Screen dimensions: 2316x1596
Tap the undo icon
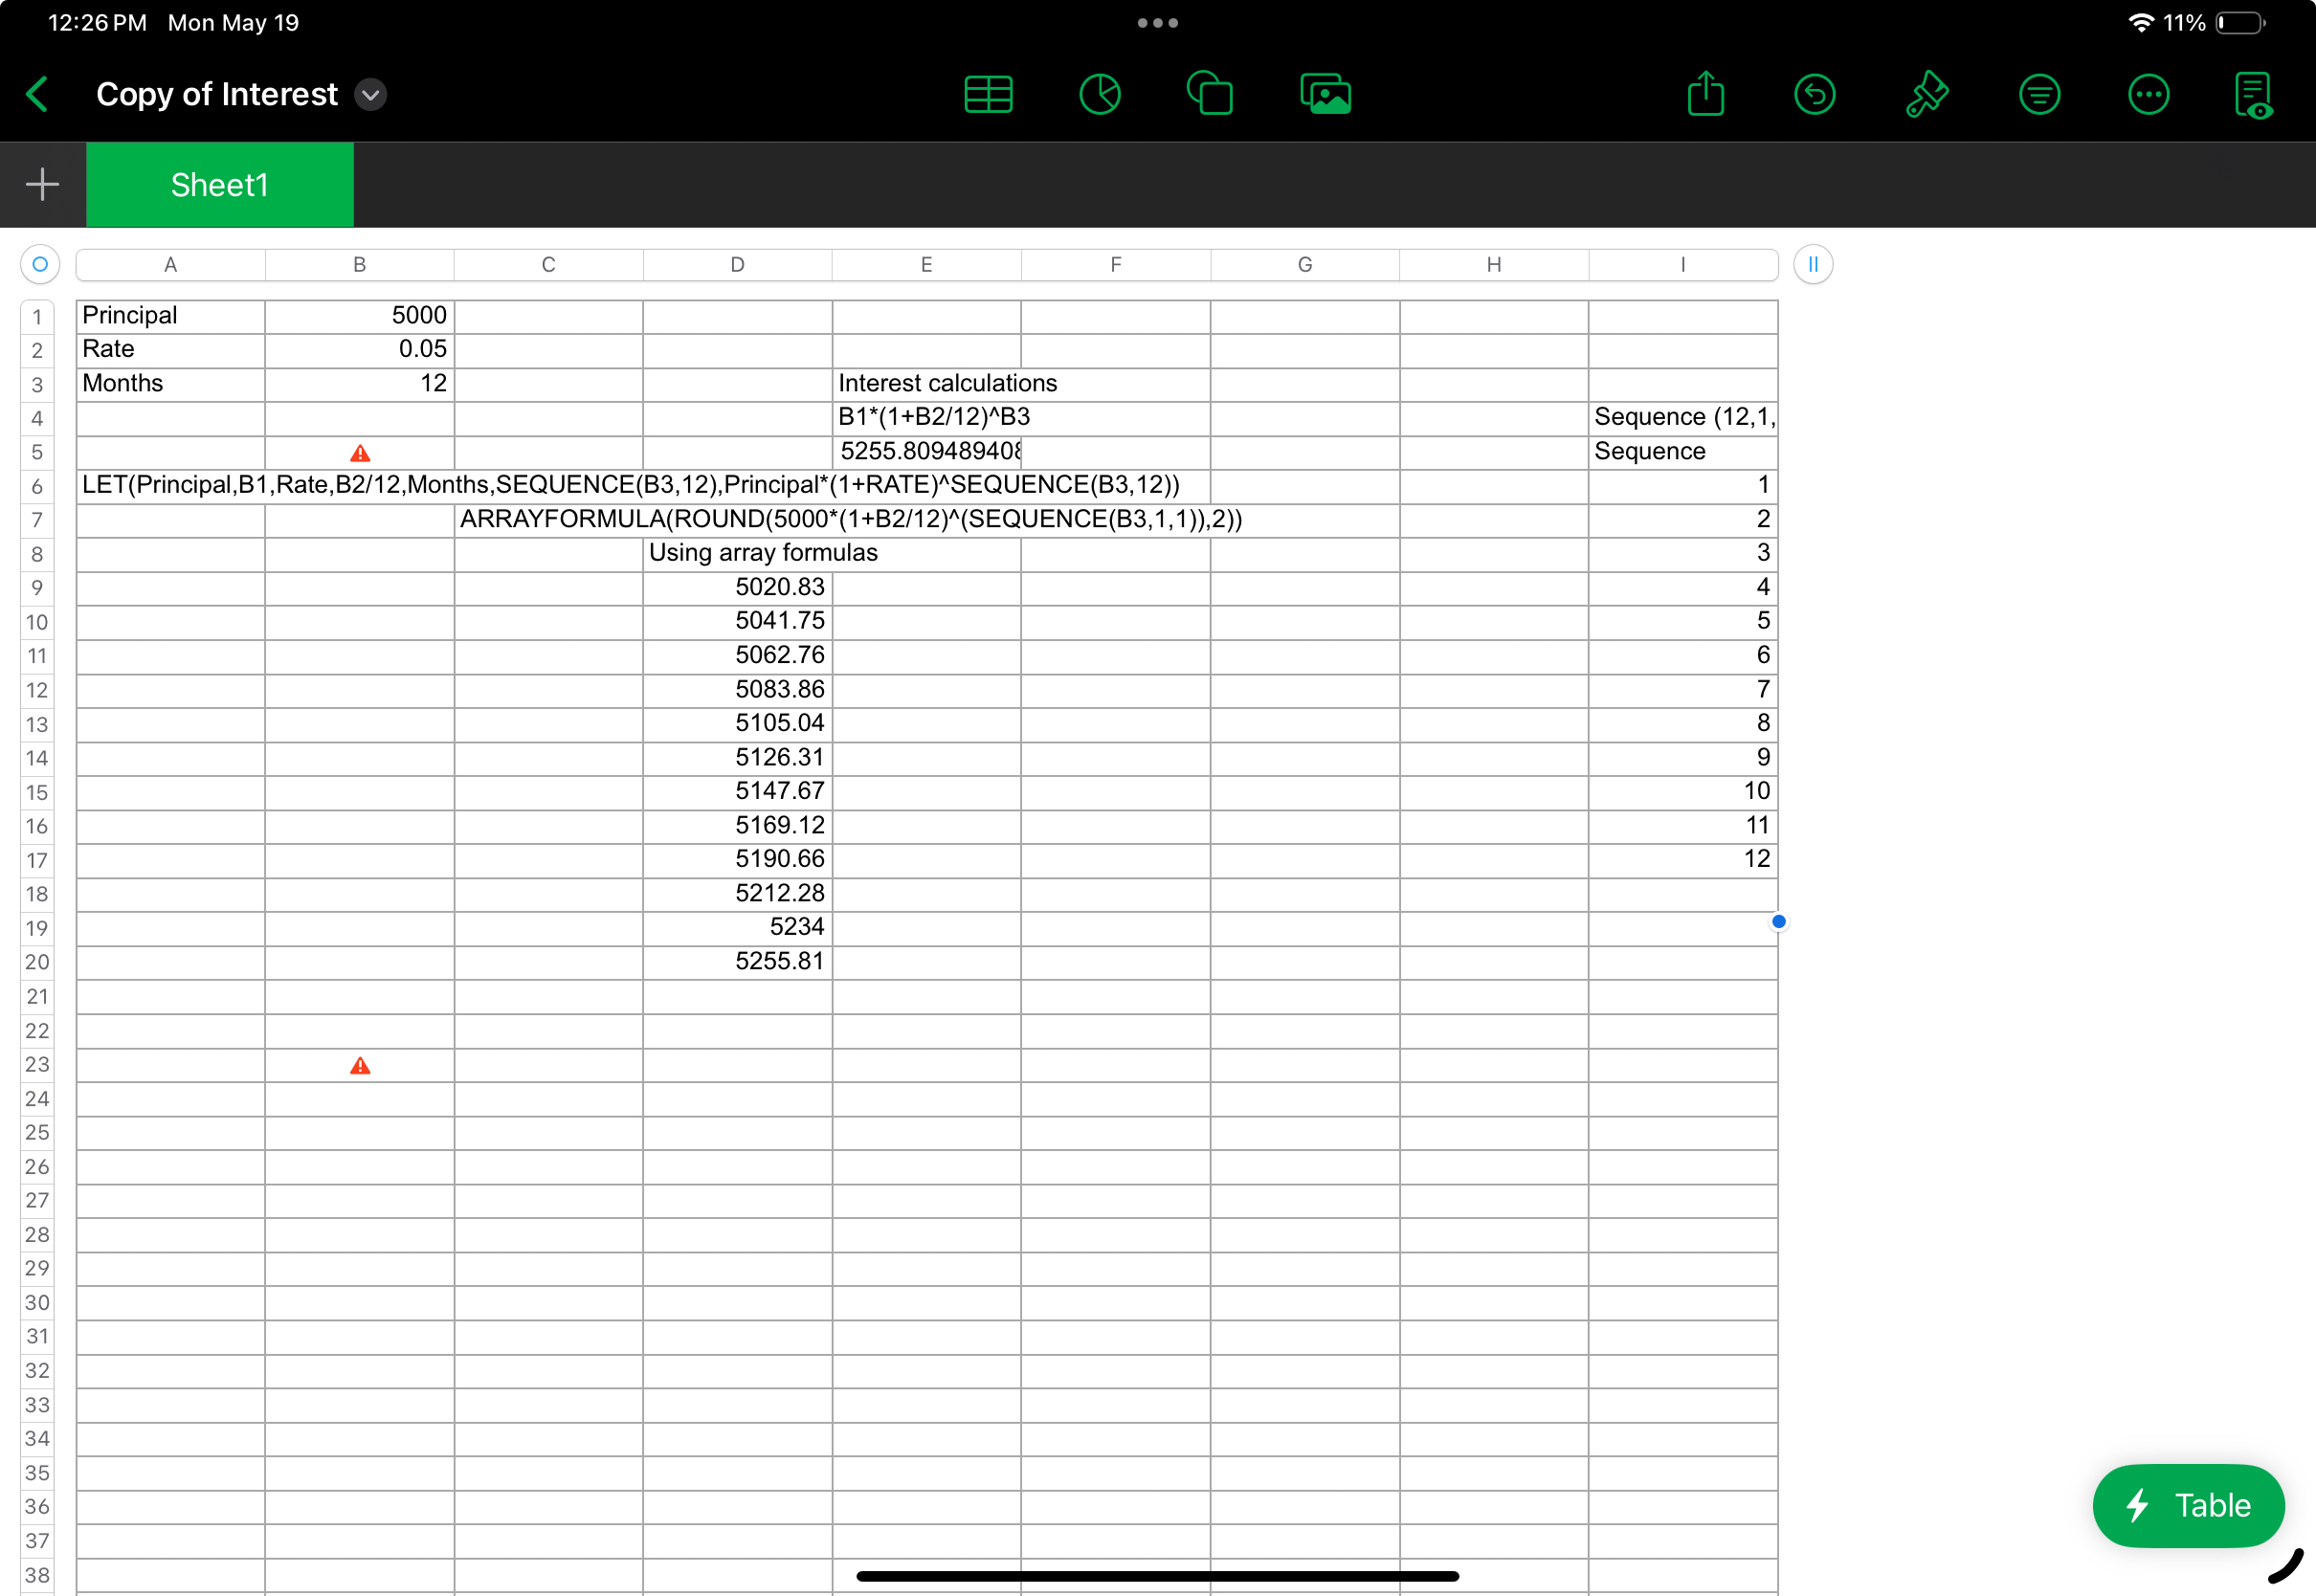pos(1814,95)
